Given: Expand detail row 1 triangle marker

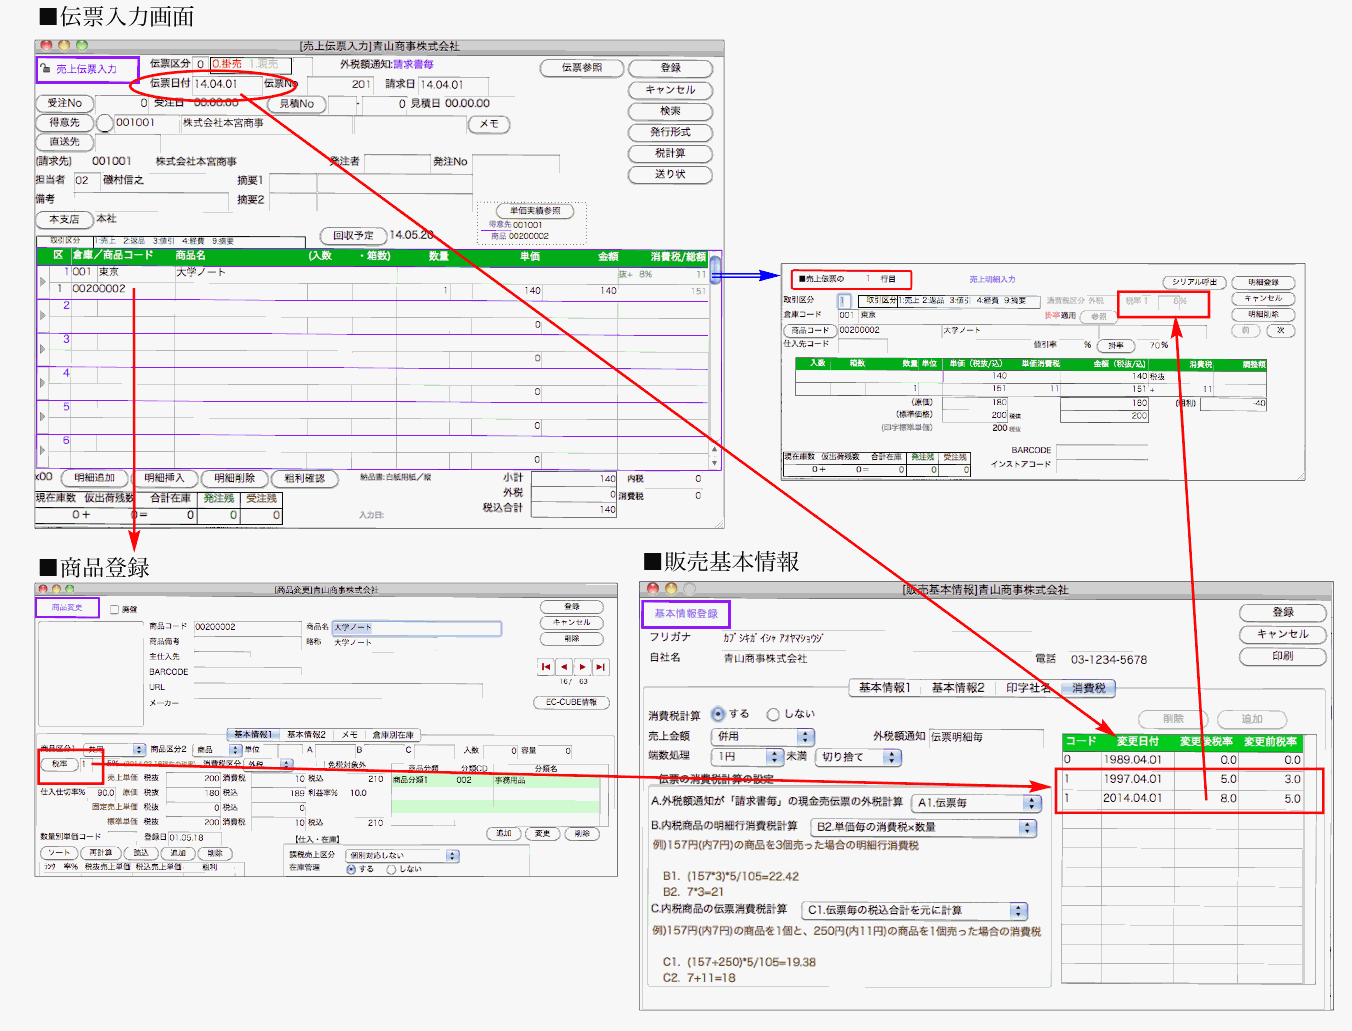Looking at the screenshot, I should tap(42, 282).
